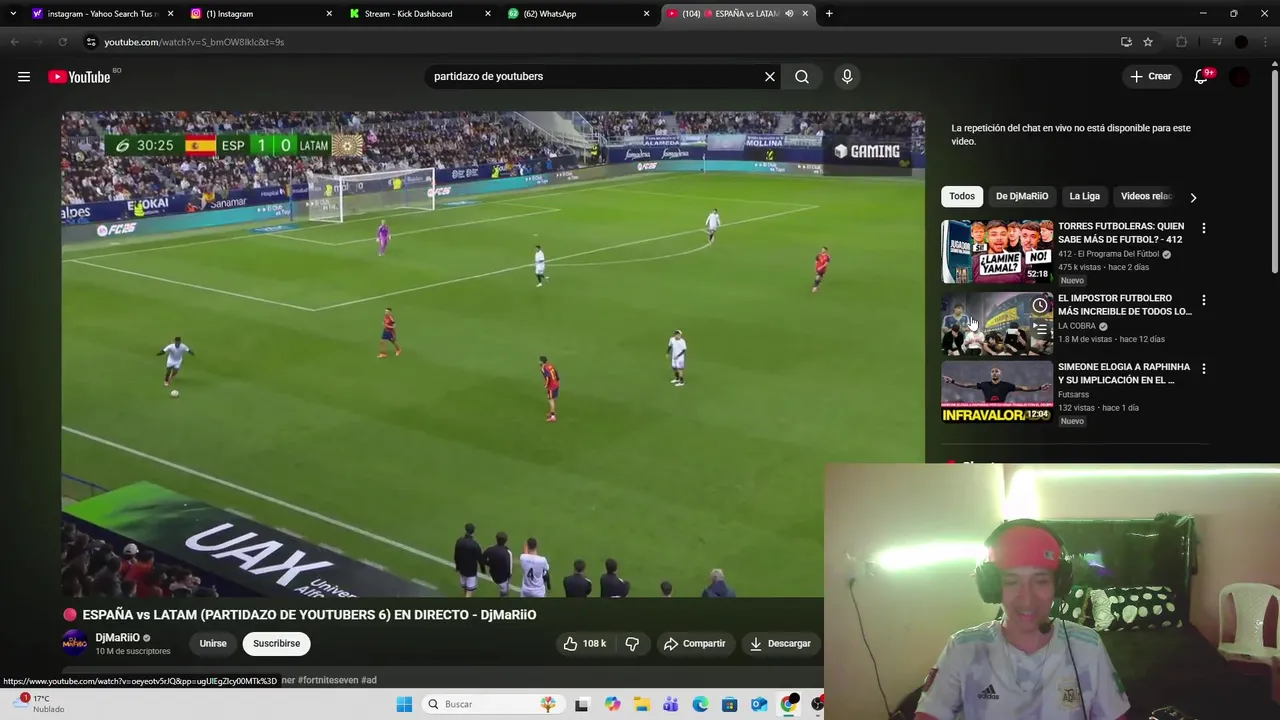Open the INFRAVALOR Simeone thumbnail

pyautogui.click(x=997, y=392)
